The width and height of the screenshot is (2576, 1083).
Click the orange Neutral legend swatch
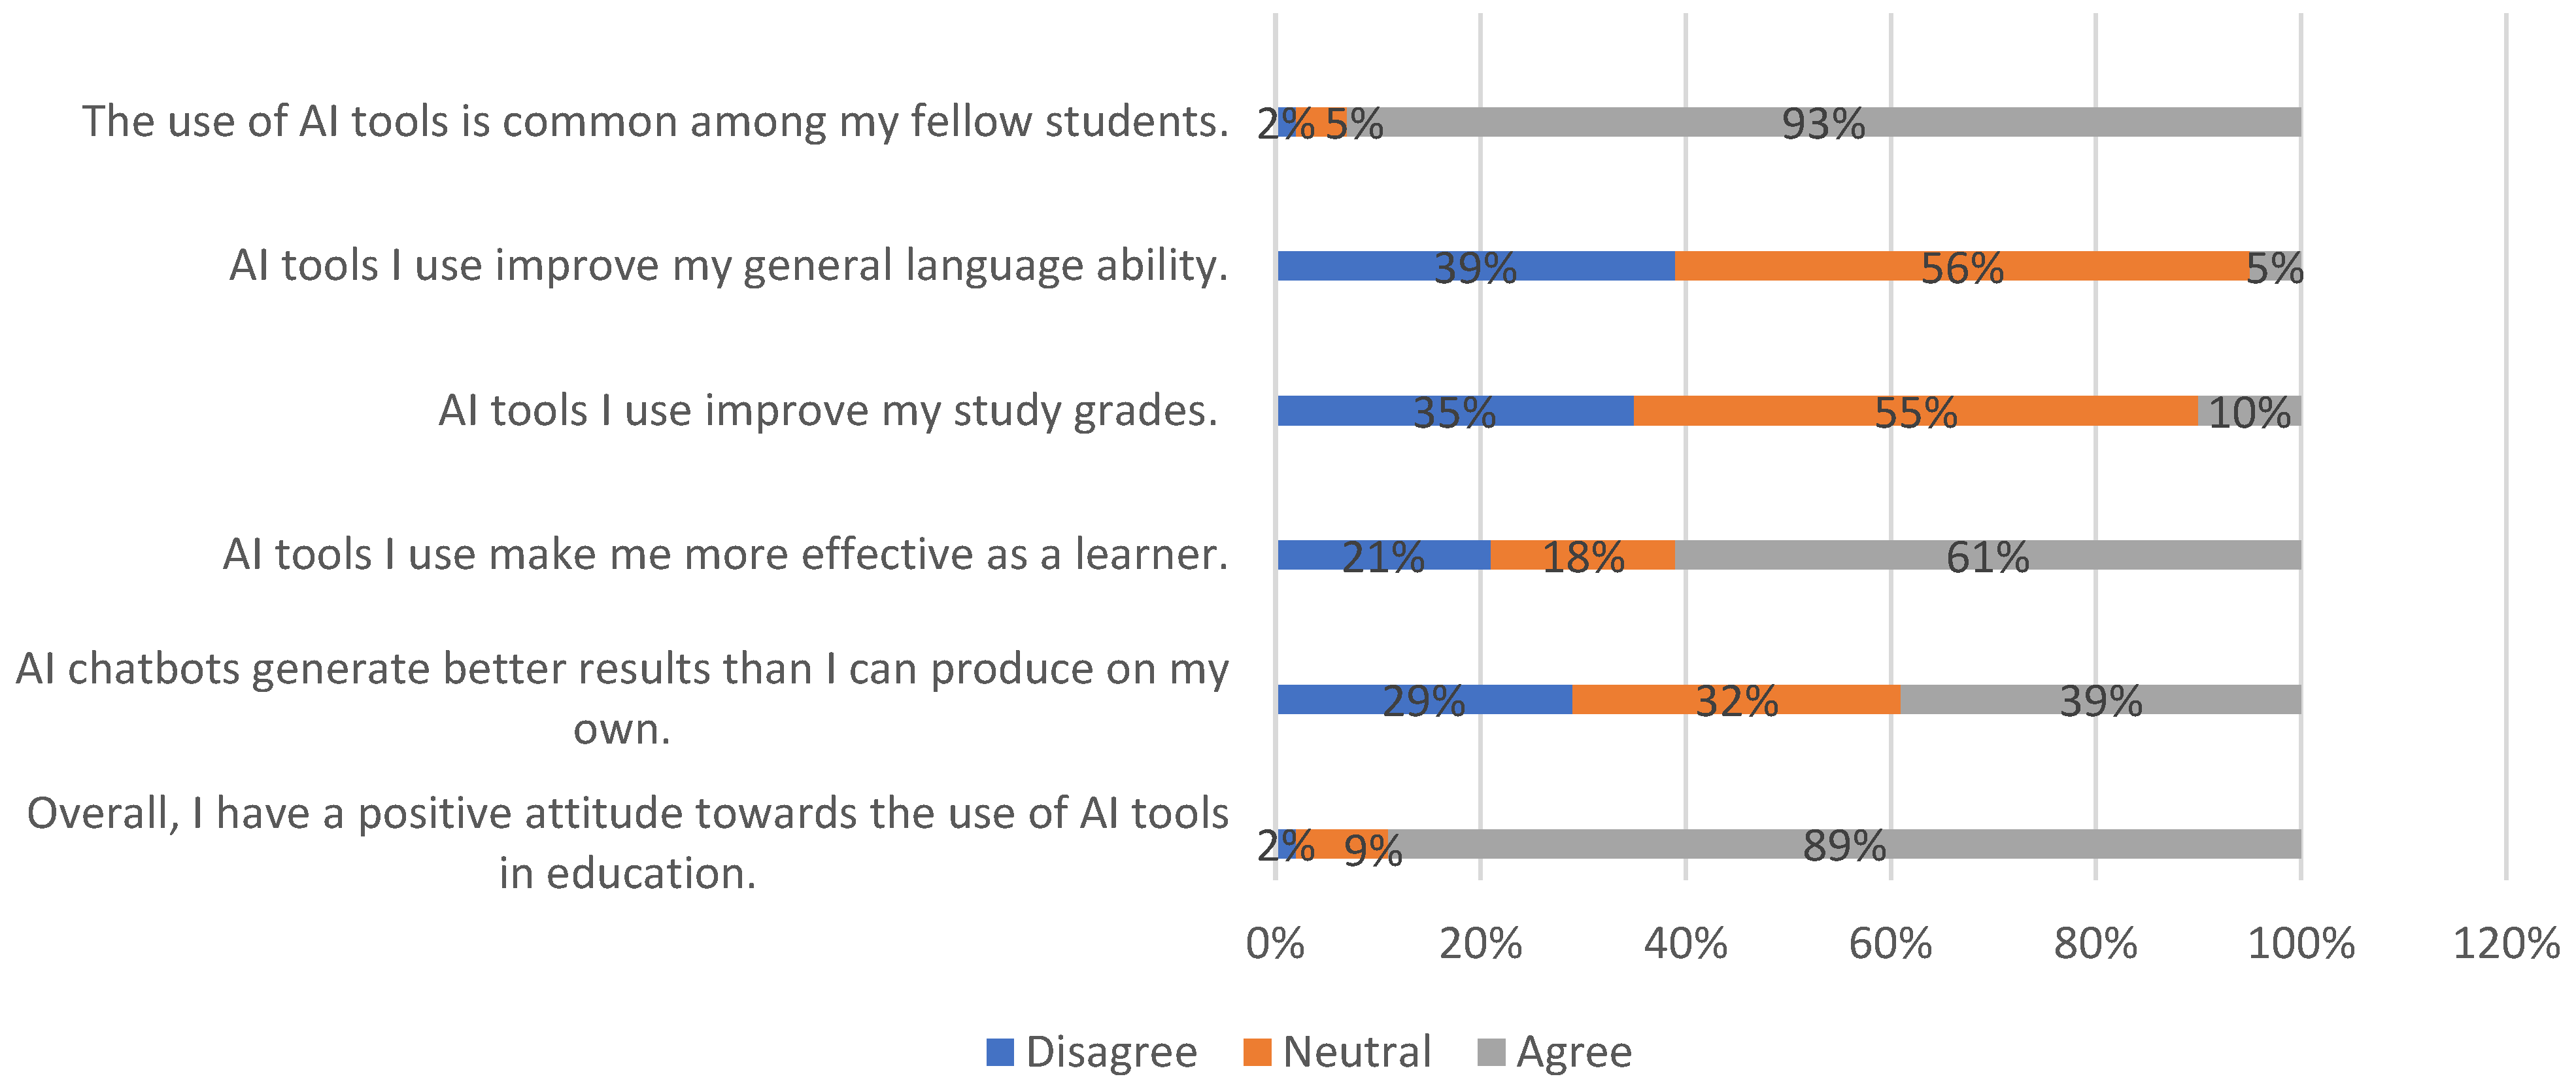(1256, 1052)
